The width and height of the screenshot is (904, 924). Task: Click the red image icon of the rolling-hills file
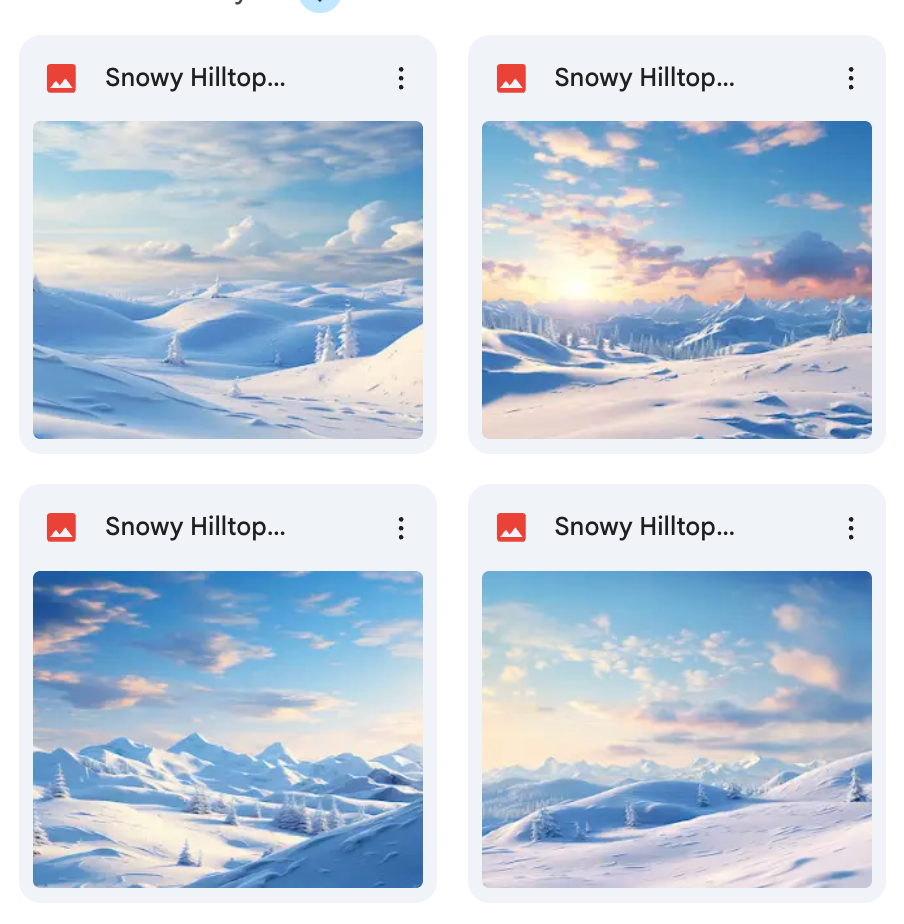pos(61,78)
